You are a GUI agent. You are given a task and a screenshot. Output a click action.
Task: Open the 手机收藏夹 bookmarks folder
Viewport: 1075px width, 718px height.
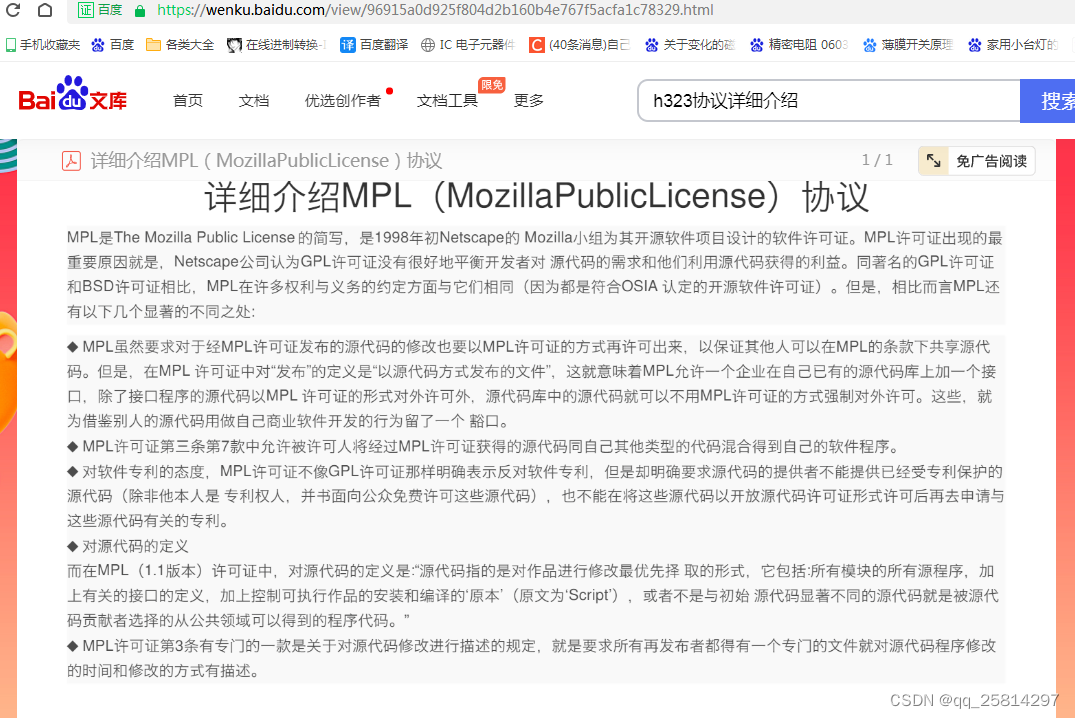(x=41, y=44)
